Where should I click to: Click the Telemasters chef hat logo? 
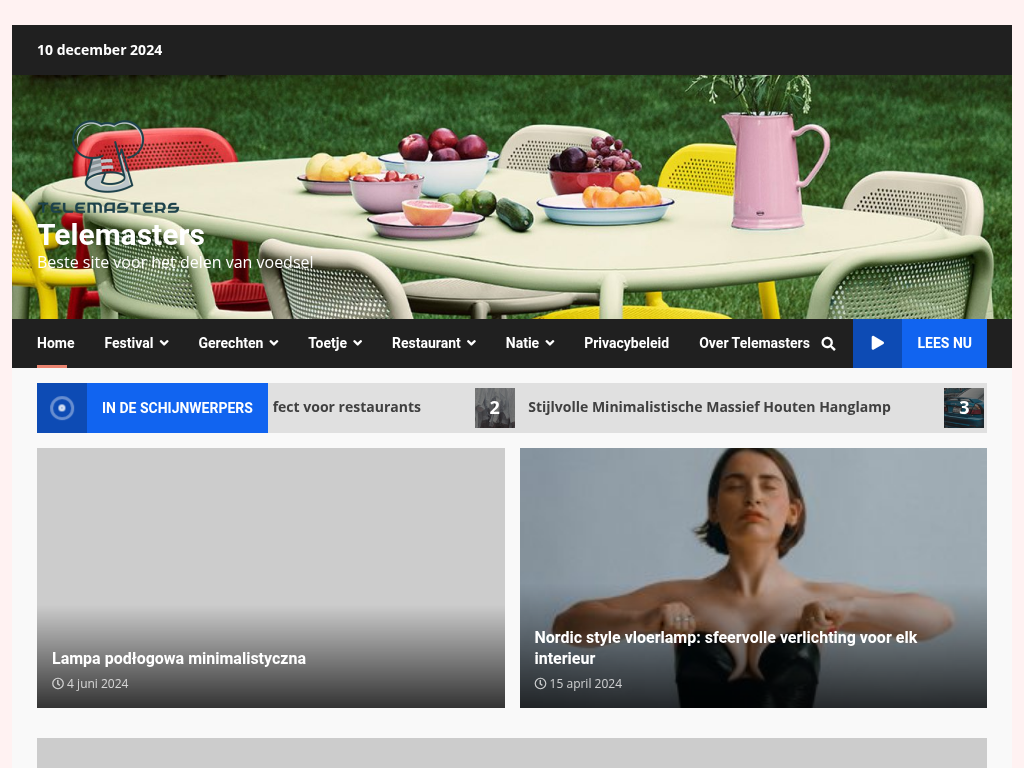click(x=109, y=166)
